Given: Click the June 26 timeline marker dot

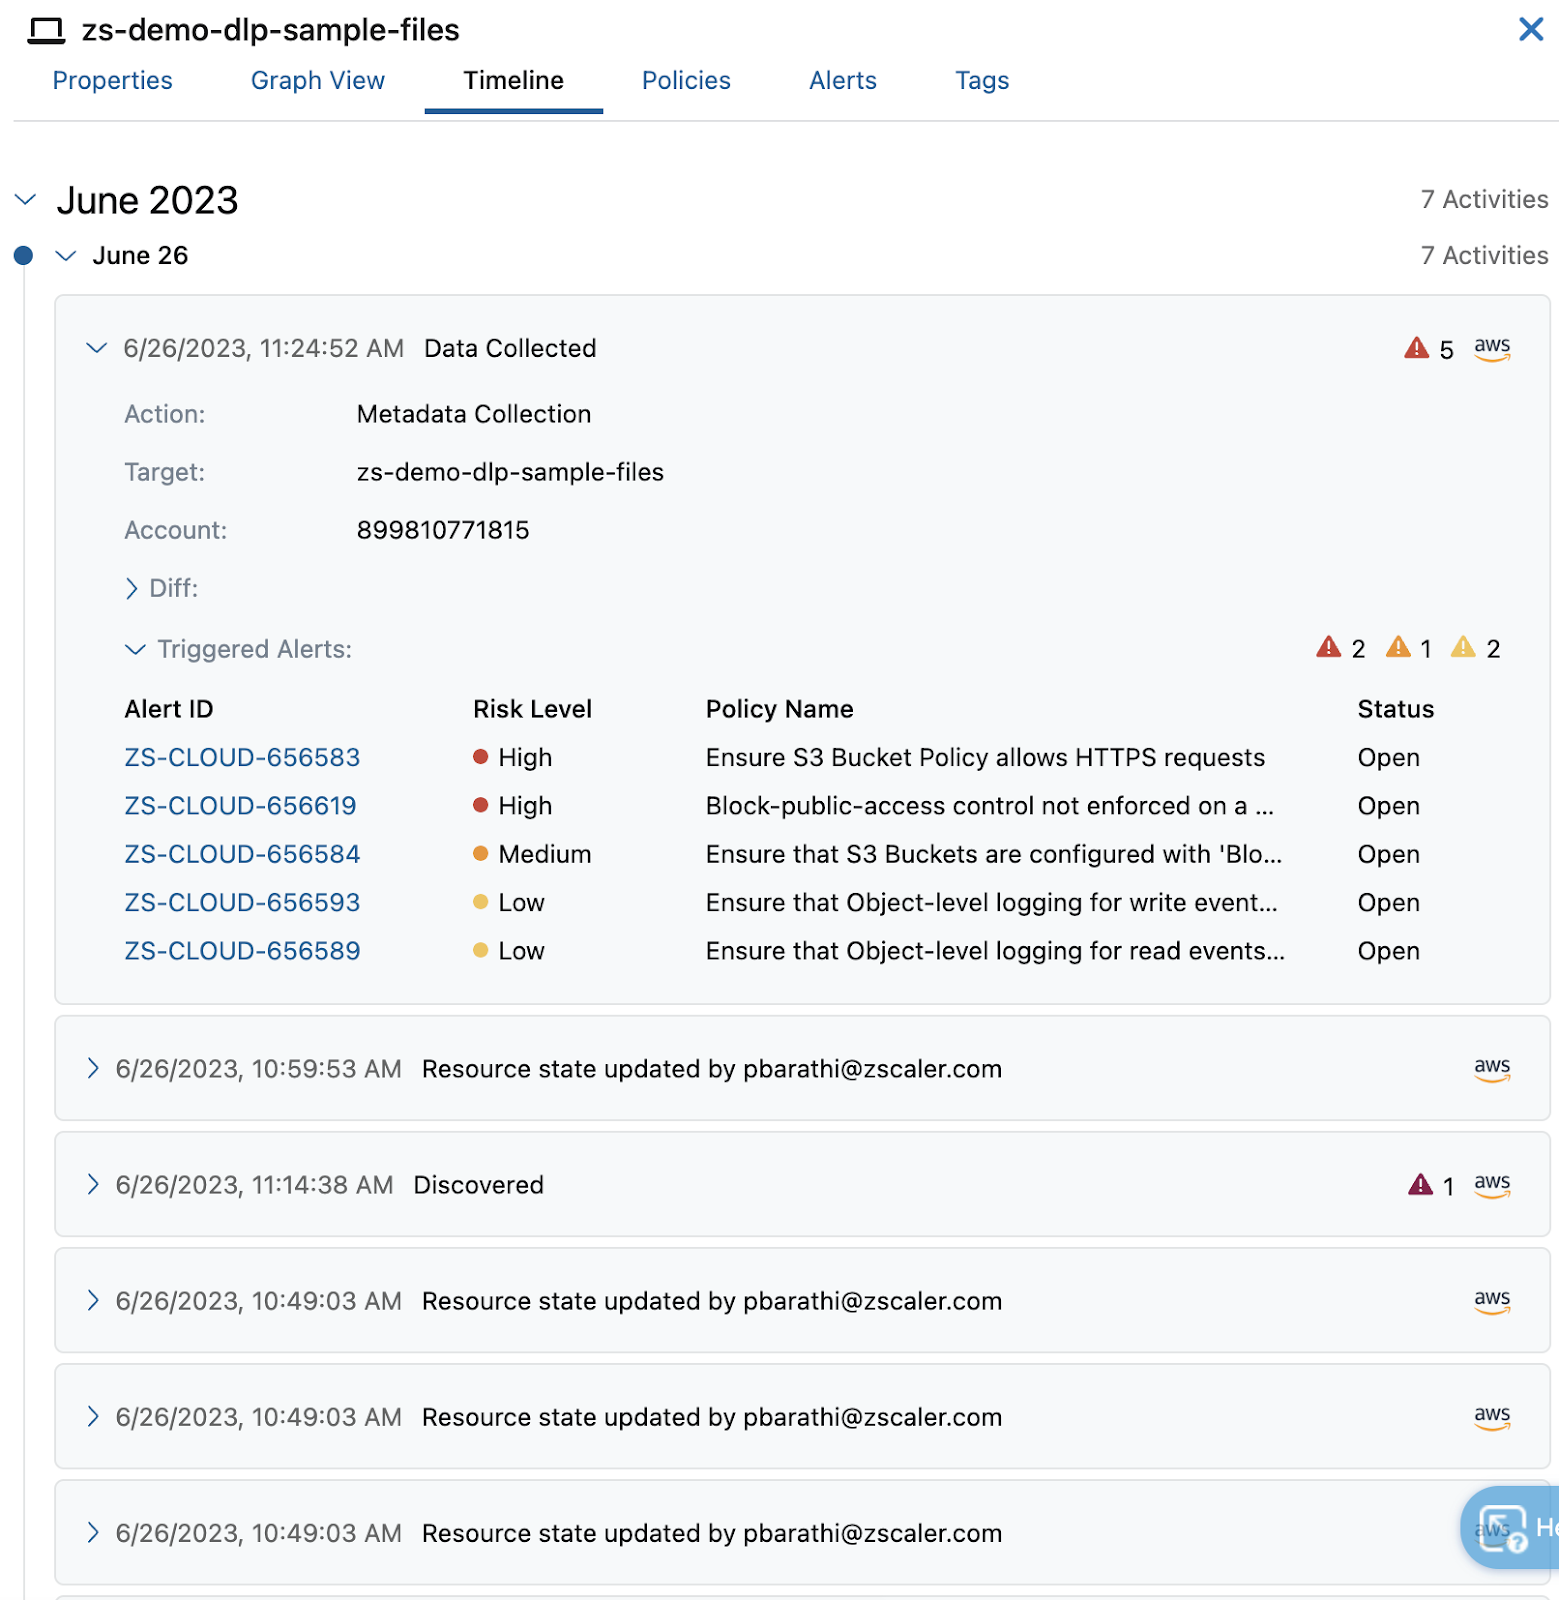Looking at the screenshot, I should pyautogui.click(x=23, y=256).
